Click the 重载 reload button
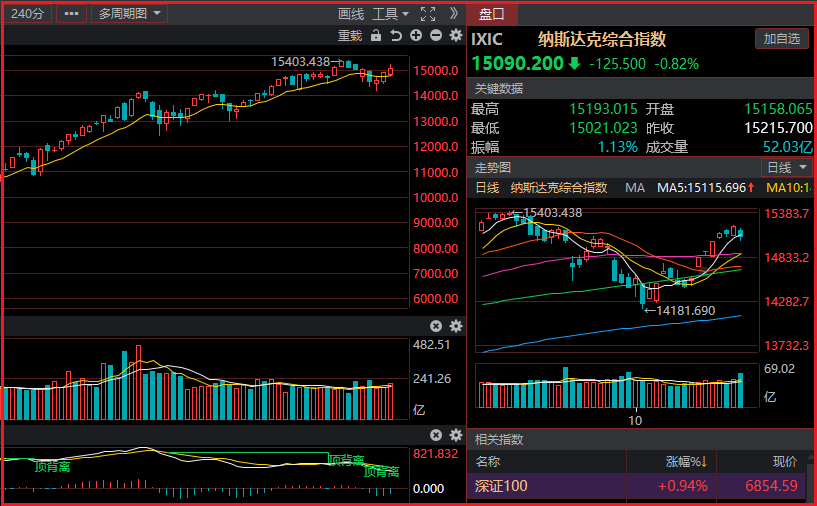The height and width of the screenshot is (506, 817). 350,35
